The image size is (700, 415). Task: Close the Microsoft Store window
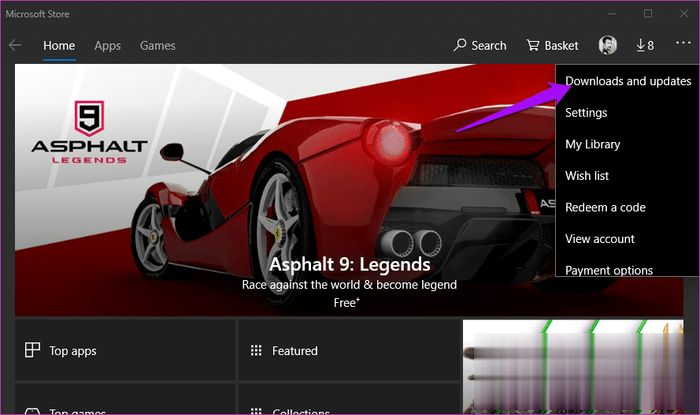tap(683, 13)
